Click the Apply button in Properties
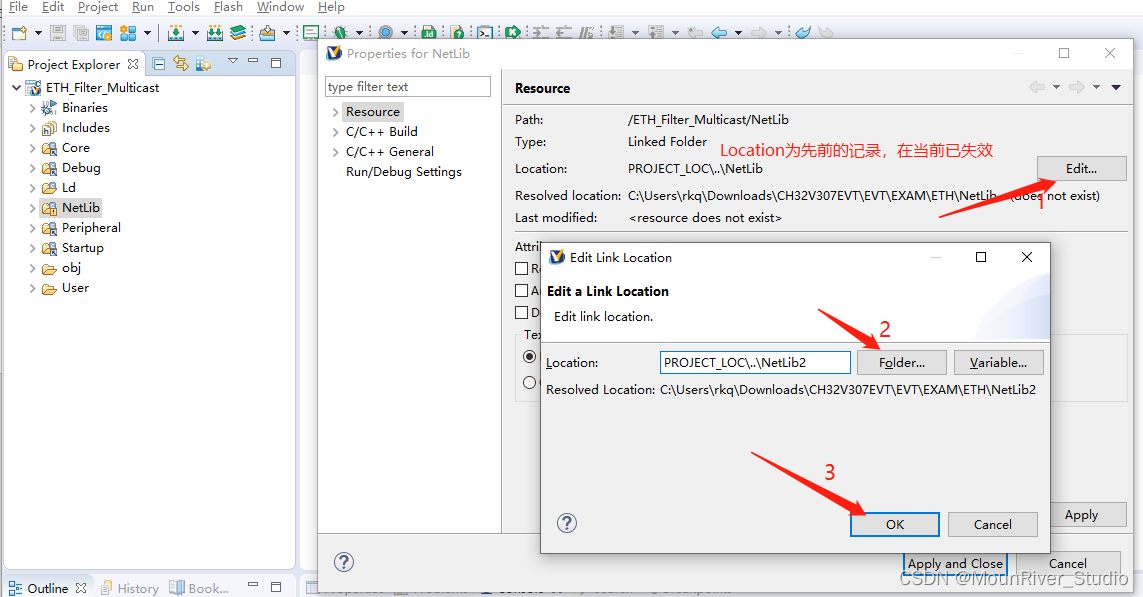This screenshot has height=597, width=1143. (1081, 515)
